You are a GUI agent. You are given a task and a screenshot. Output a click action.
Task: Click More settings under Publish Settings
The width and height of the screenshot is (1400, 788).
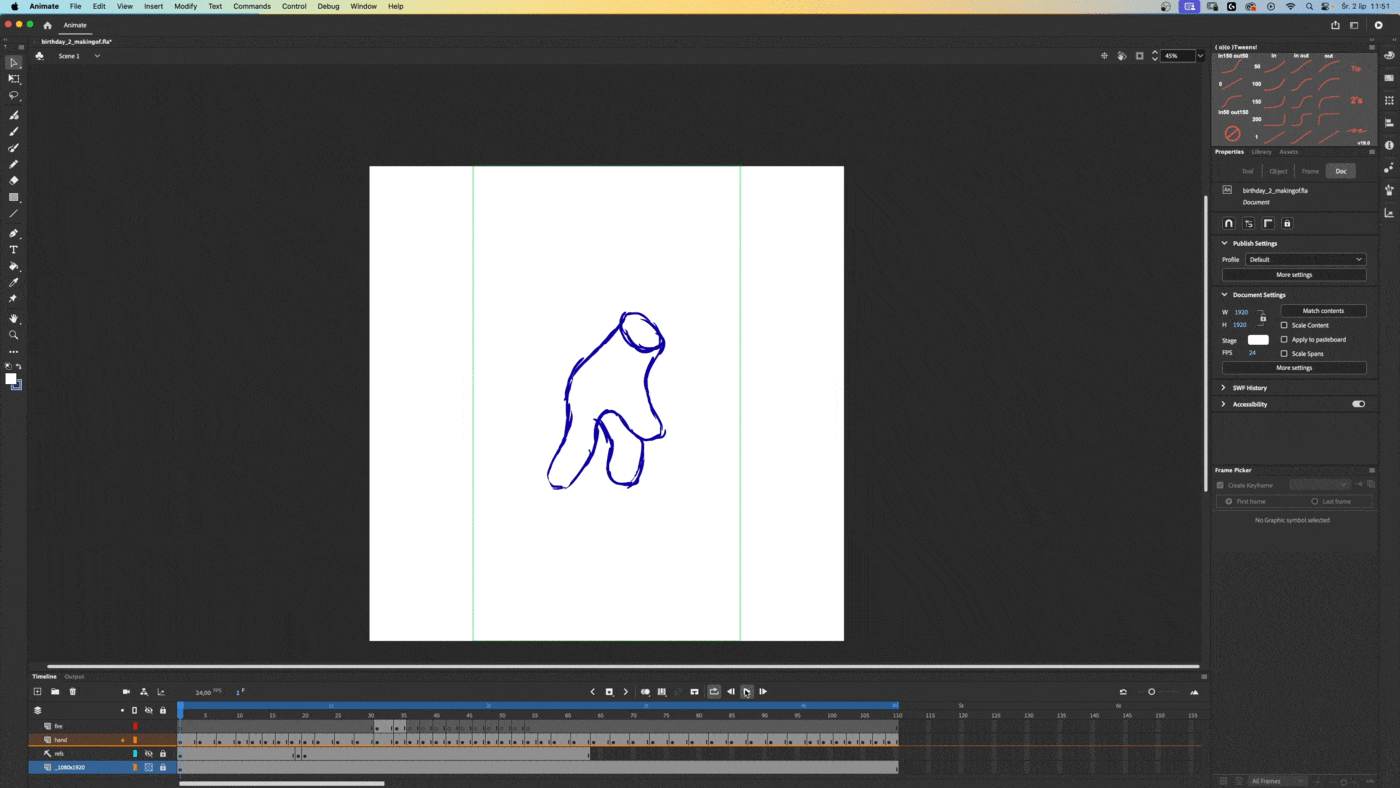[x=1293, y=275]
